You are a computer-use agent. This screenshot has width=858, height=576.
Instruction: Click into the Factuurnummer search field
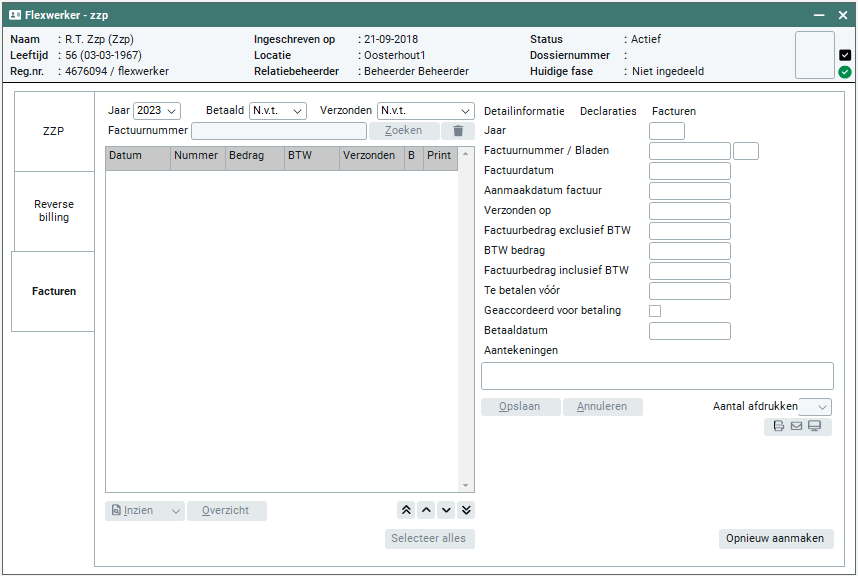click(x=279, y=131)
